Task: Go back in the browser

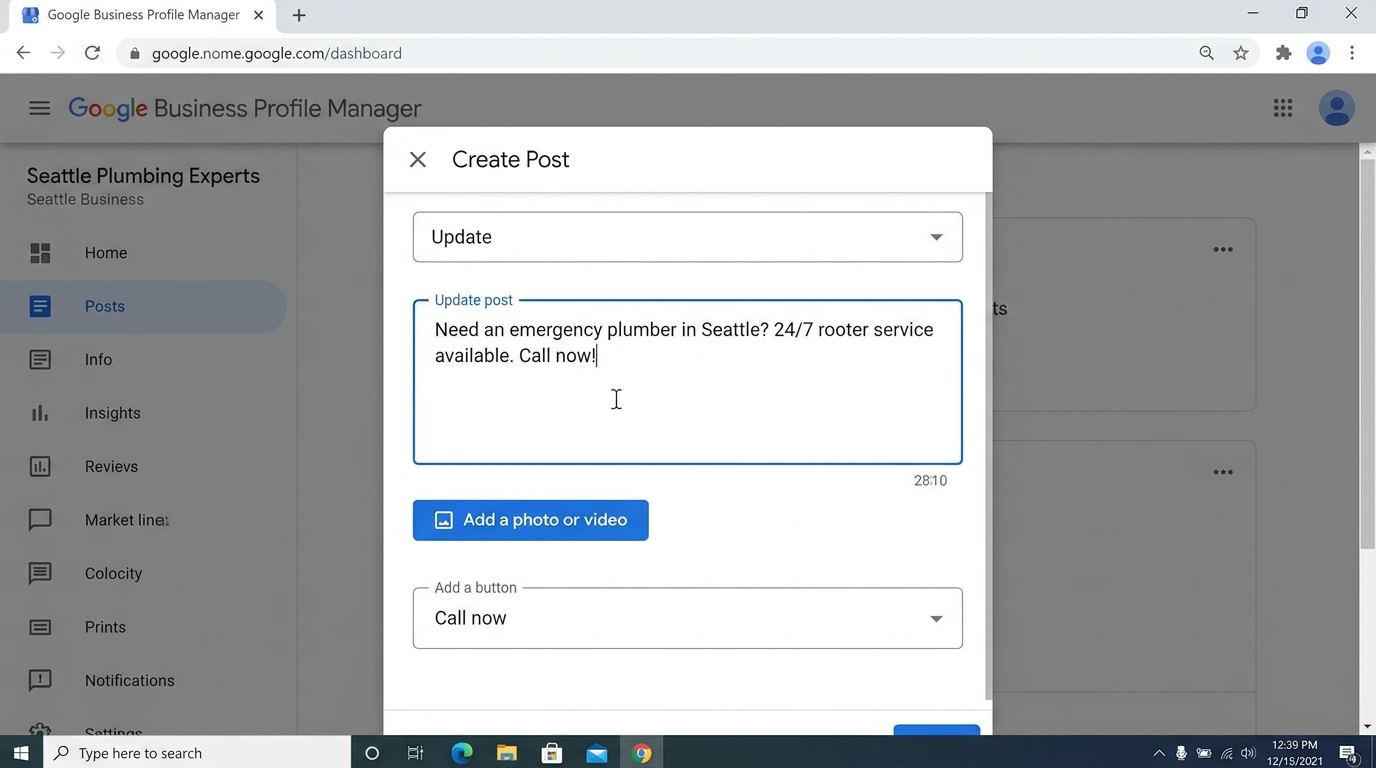Action: (x=24, y=53)
